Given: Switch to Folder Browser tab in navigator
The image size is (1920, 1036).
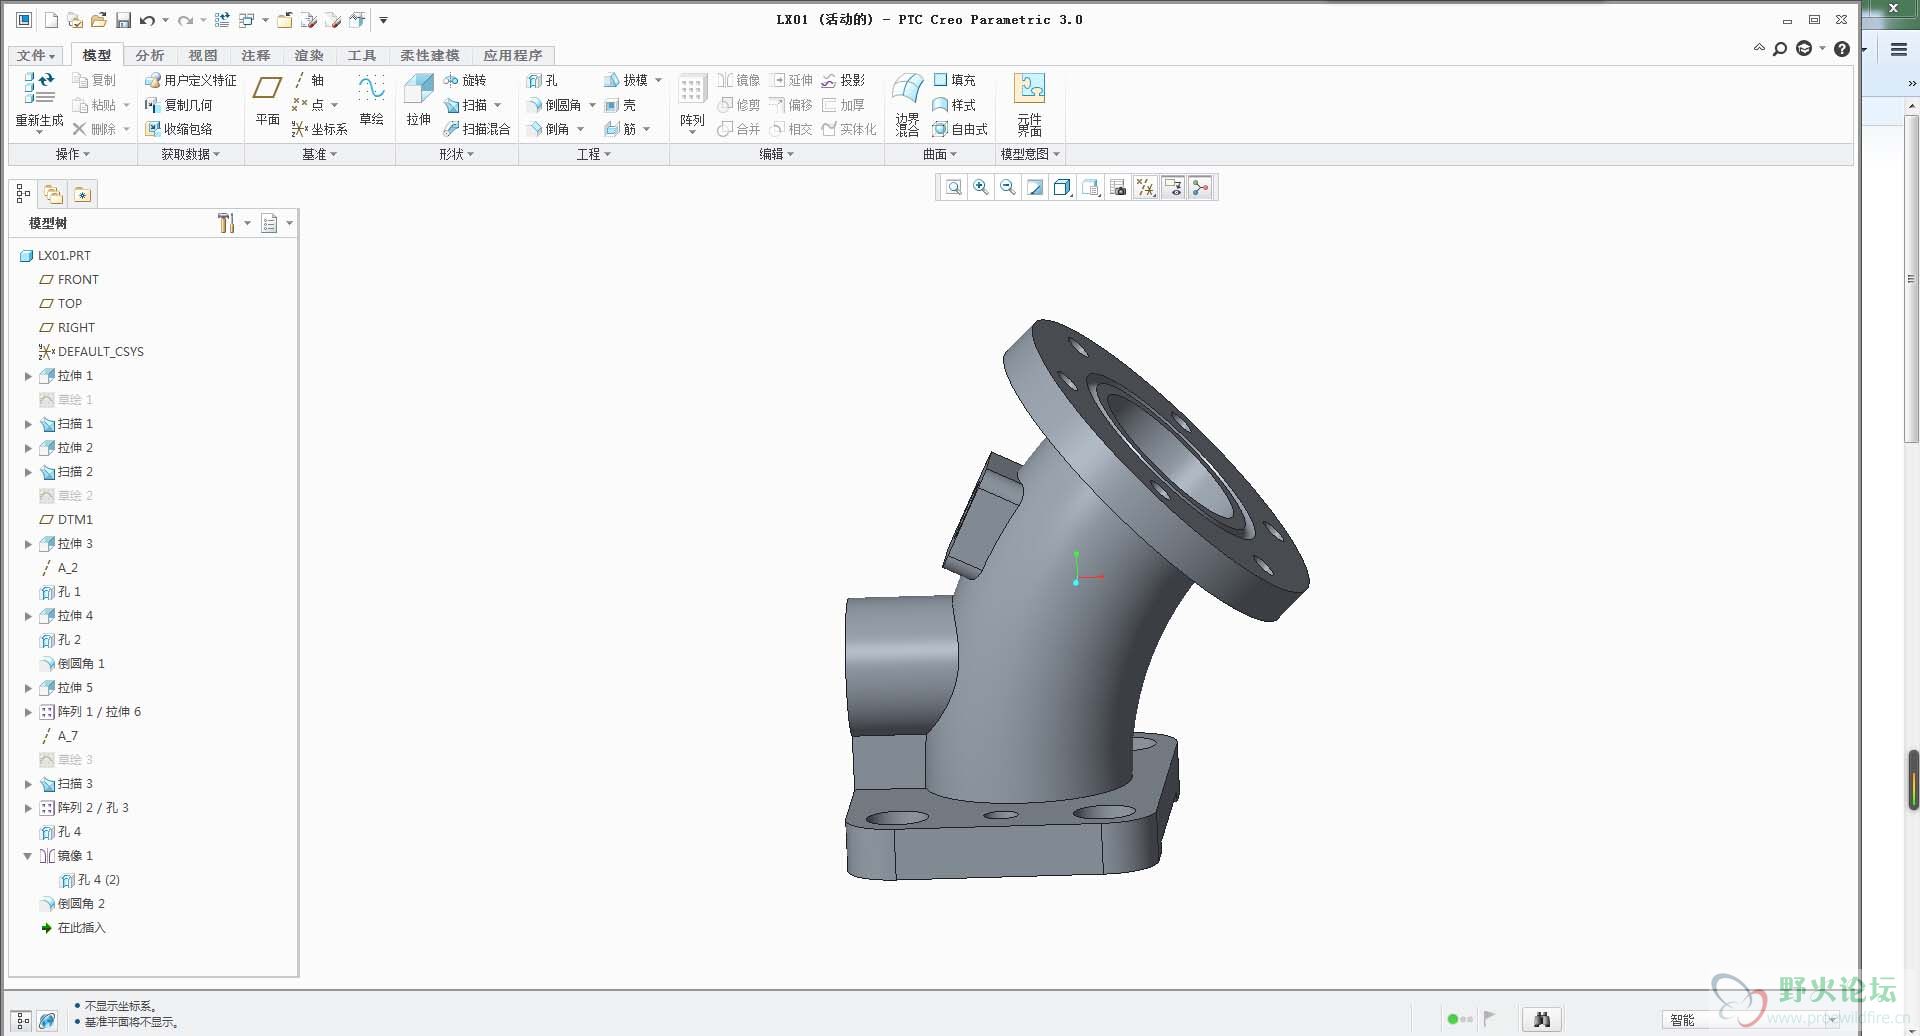Looking at the screenshot, I should [53, 194].
